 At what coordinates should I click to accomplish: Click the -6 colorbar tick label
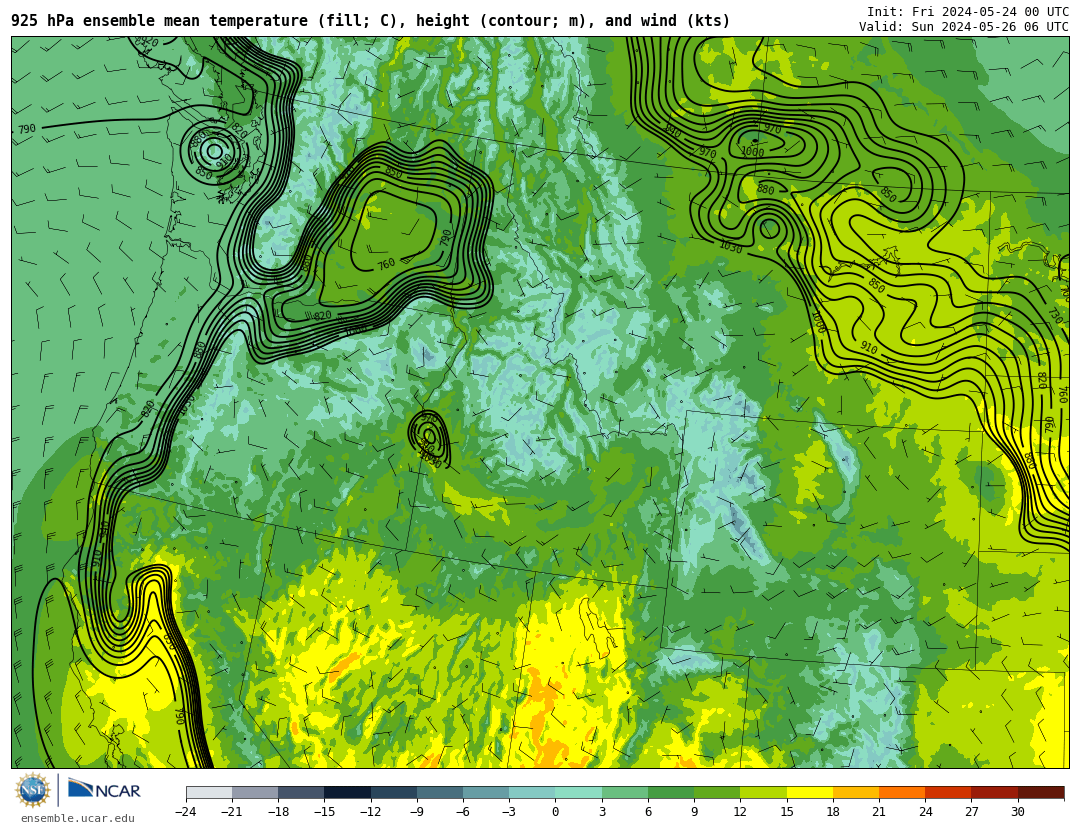pos(463,812)
